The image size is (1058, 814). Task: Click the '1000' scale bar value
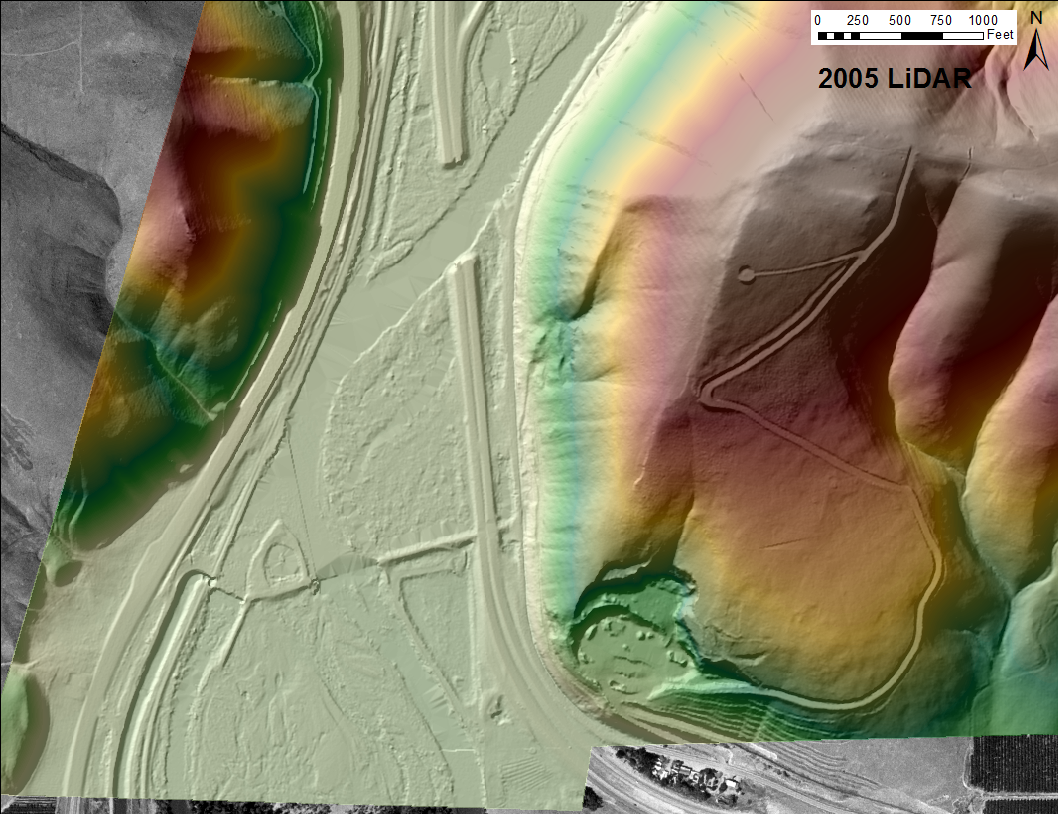[983, 20]
